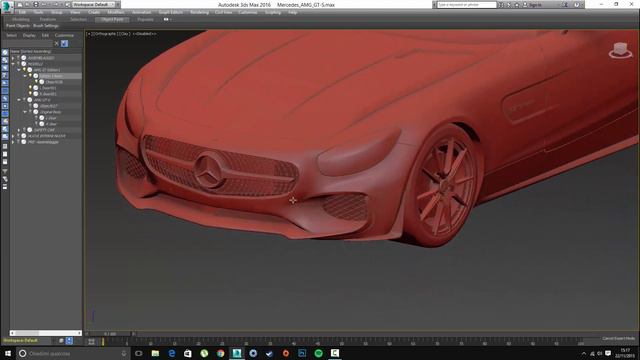Expand the first row of the scene tree

[x=13, y=58]
